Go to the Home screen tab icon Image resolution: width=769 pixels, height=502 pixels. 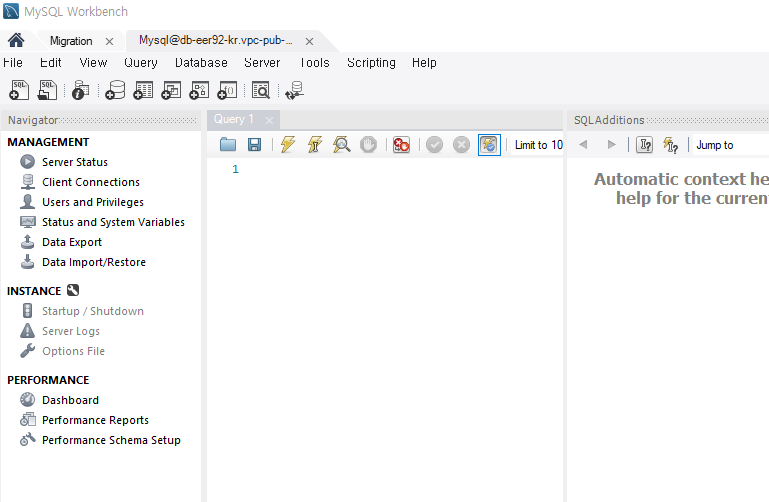16,40
